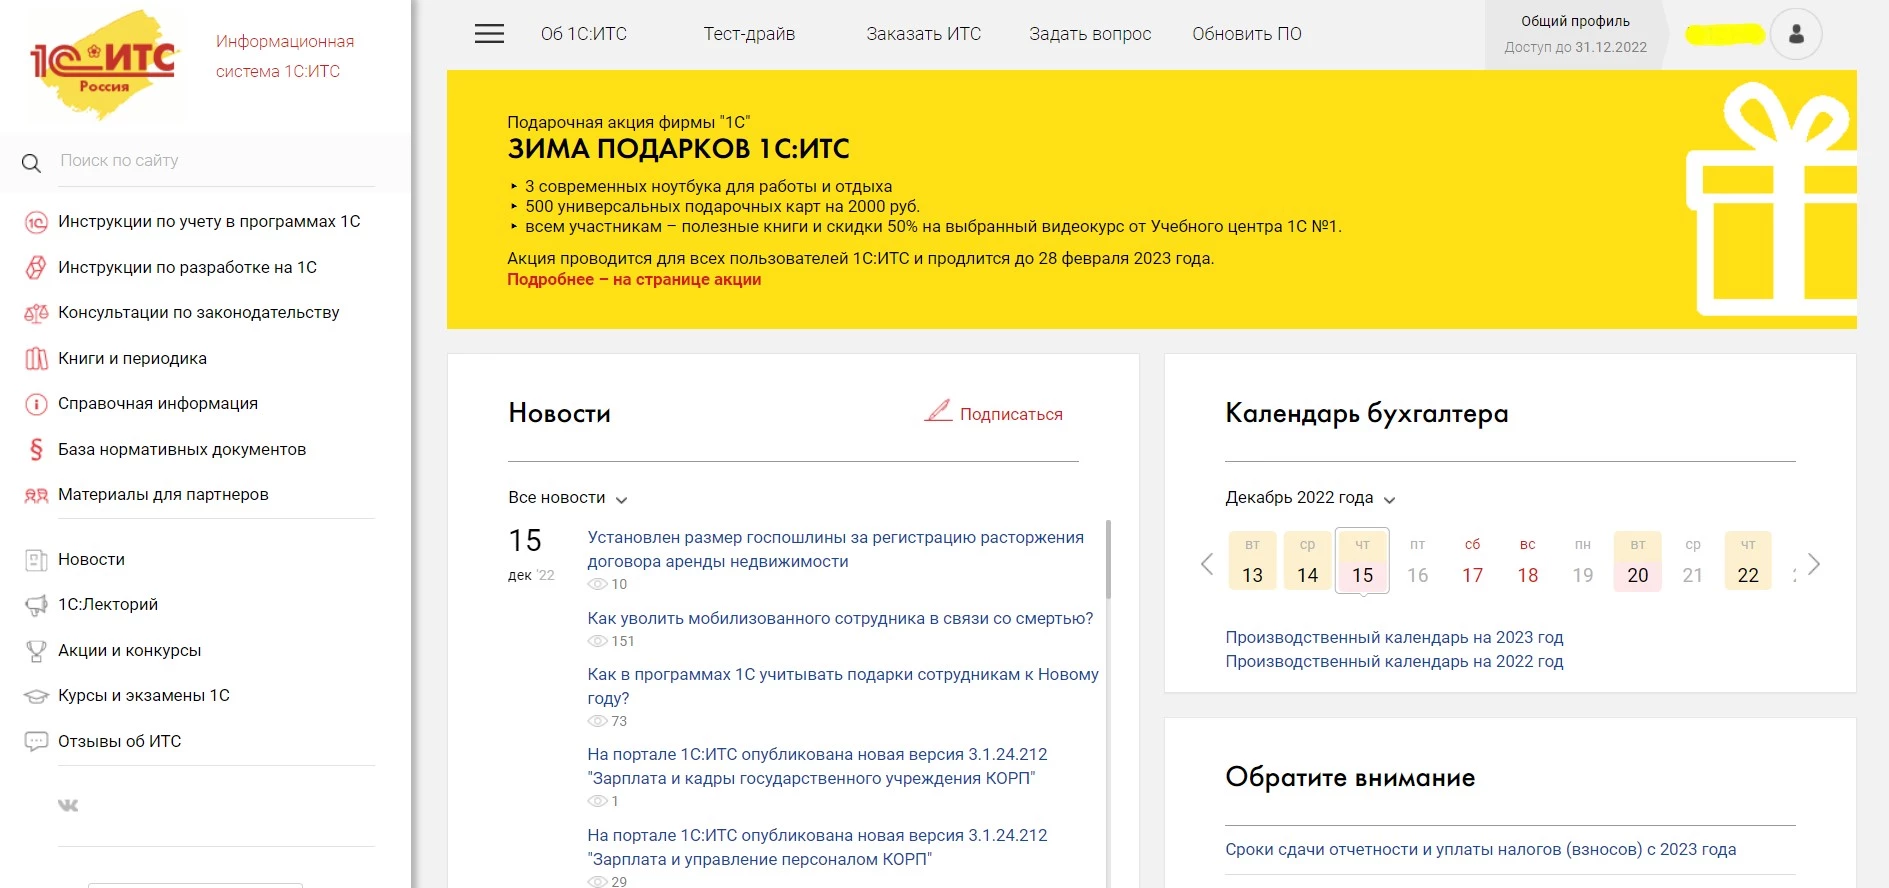Open Справочная информация section
Viewport: 1889px width, 888px height.
(x=158, y=404)
